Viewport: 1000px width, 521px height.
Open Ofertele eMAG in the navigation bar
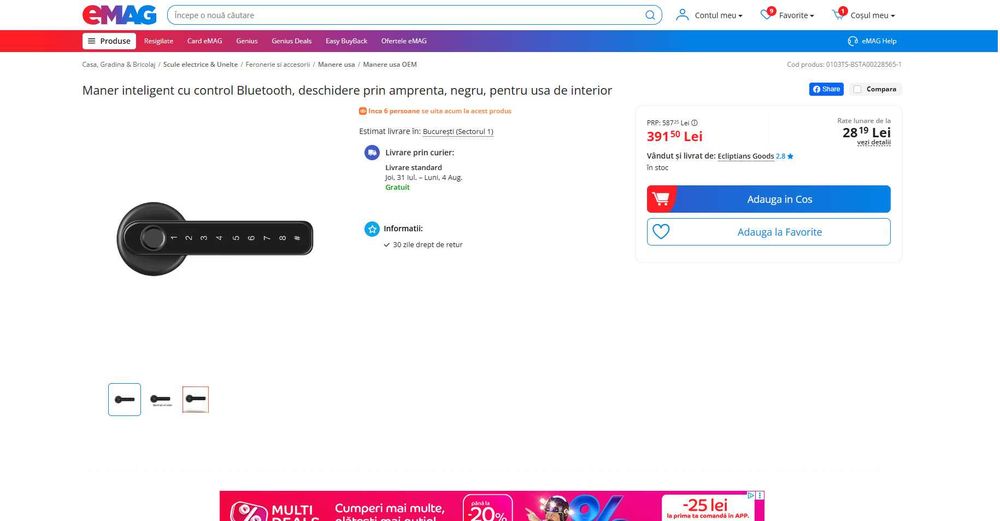point(404,41)
